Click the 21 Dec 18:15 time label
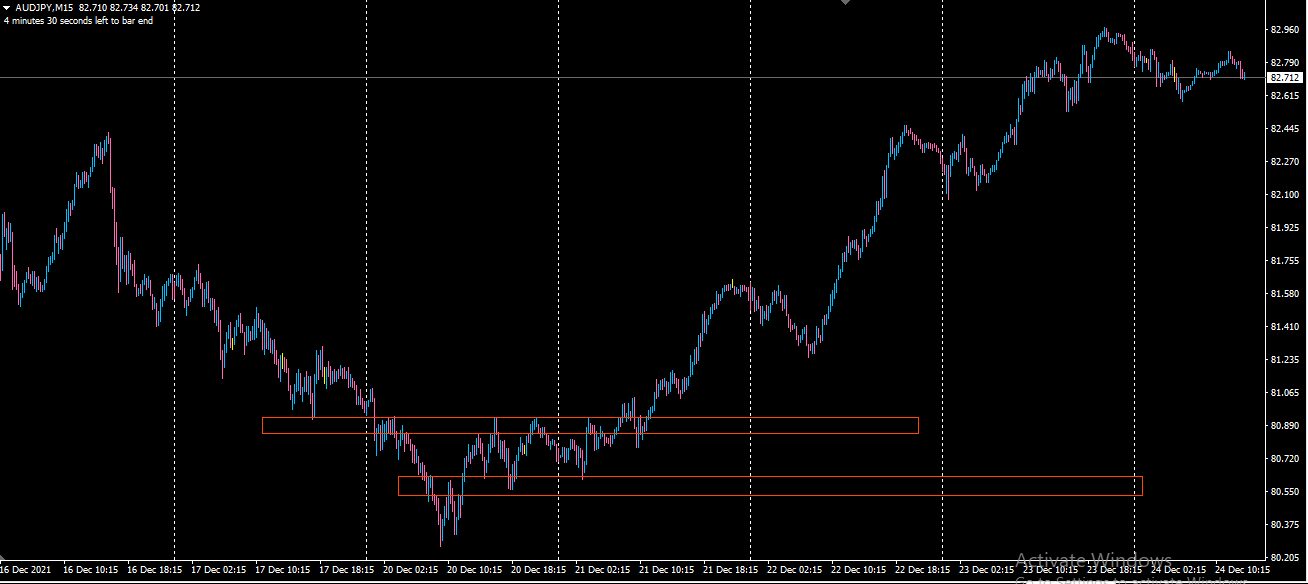The height and width of the screenshot is (584, 1308). [x=731, y=570]
